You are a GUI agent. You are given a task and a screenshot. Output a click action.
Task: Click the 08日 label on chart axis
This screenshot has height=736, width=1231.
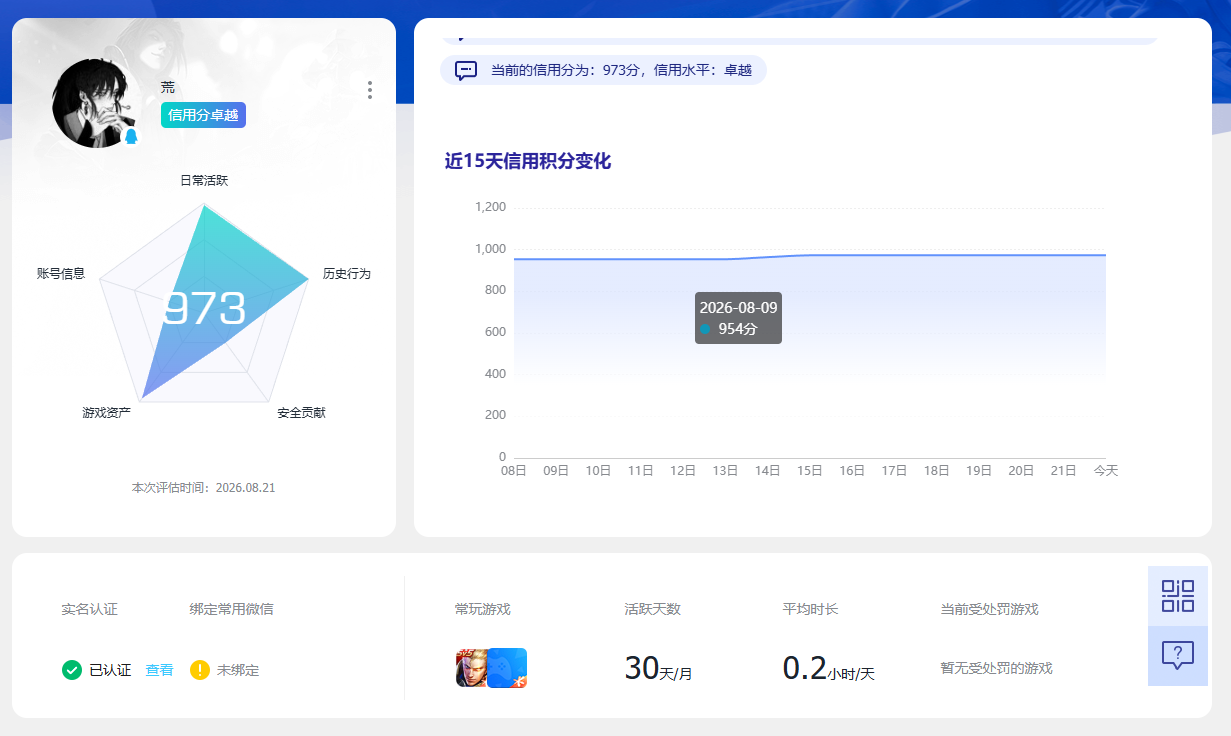point(514,470)
